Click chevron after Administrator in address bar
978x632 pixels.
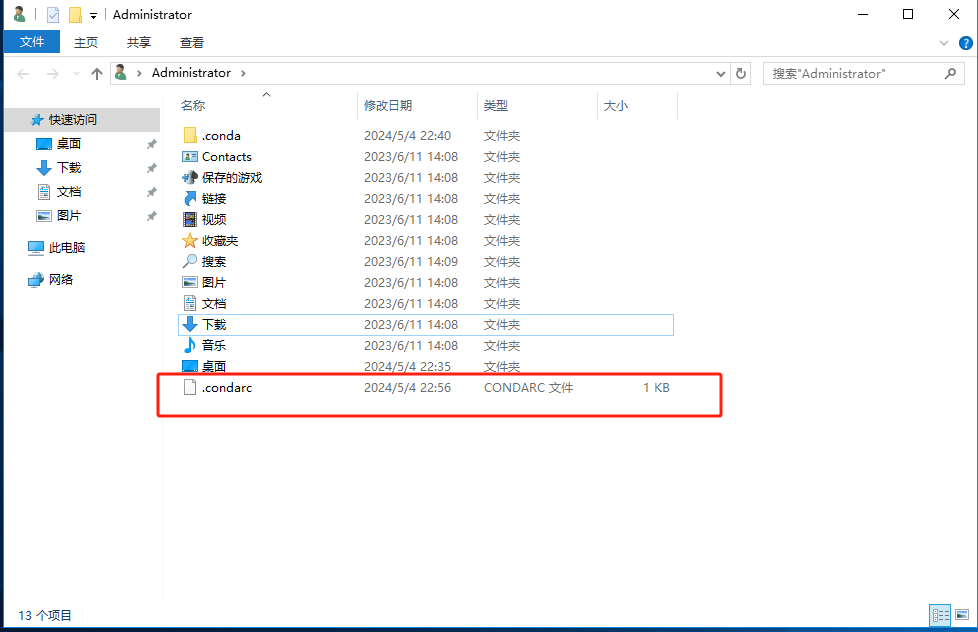(243, 74)
